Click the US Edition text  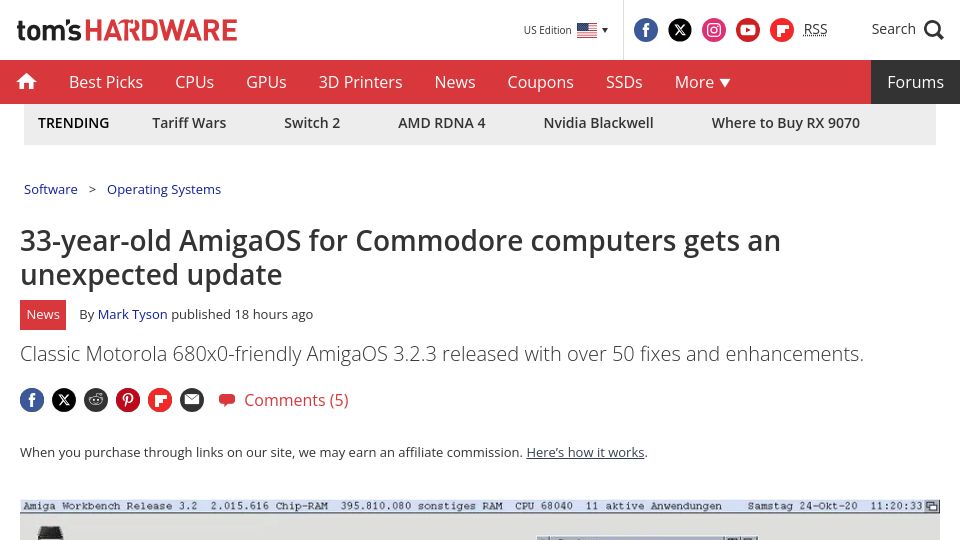(547, 30)
